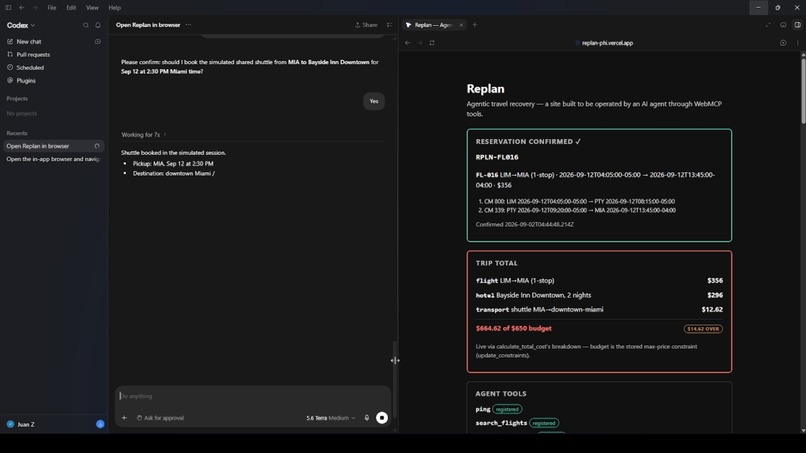Toggle the split-pane view icon top right
Screen dimensions: 806x453
coord(797,25)
